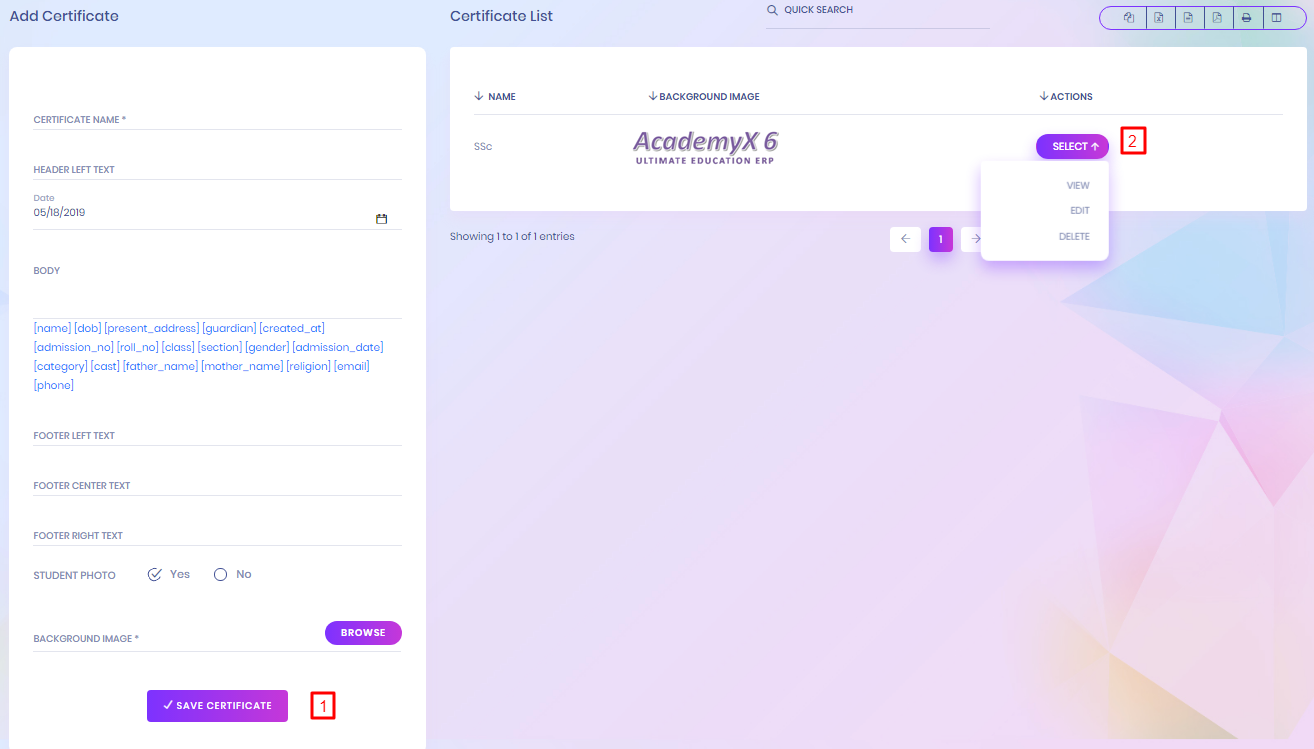Open the date picker calendar icon

[x=381, y=218]
